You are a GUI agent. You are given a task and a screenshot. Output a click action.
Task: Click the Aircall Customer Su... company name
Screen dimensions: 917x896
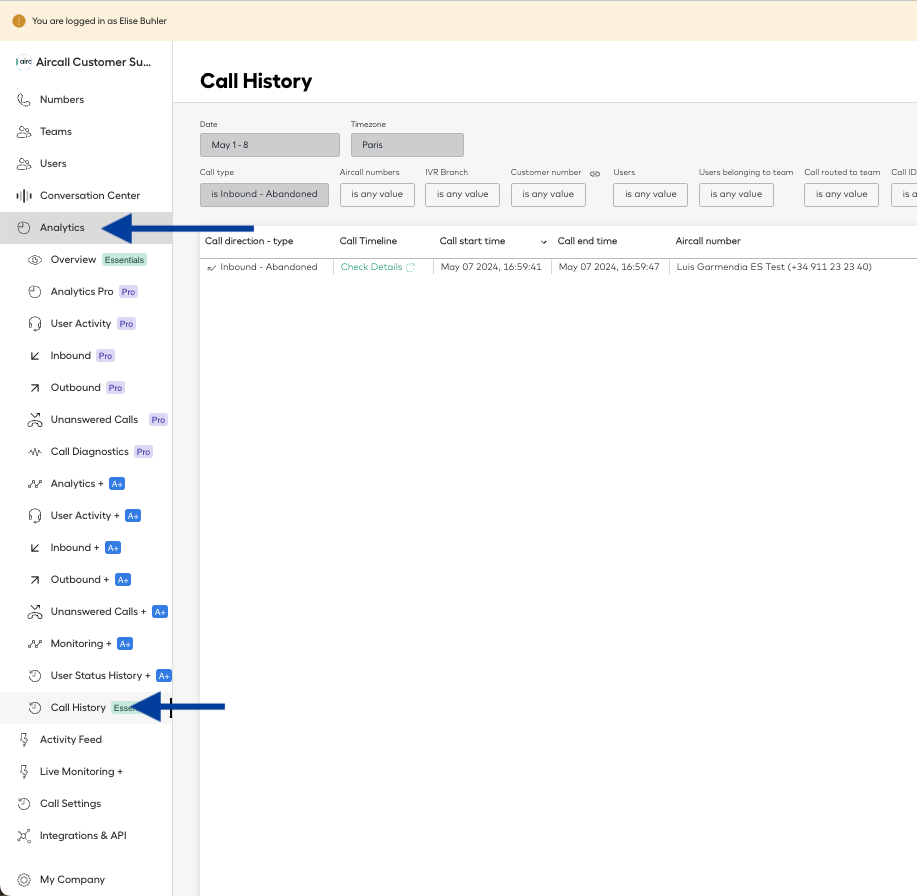coord(94,62)
